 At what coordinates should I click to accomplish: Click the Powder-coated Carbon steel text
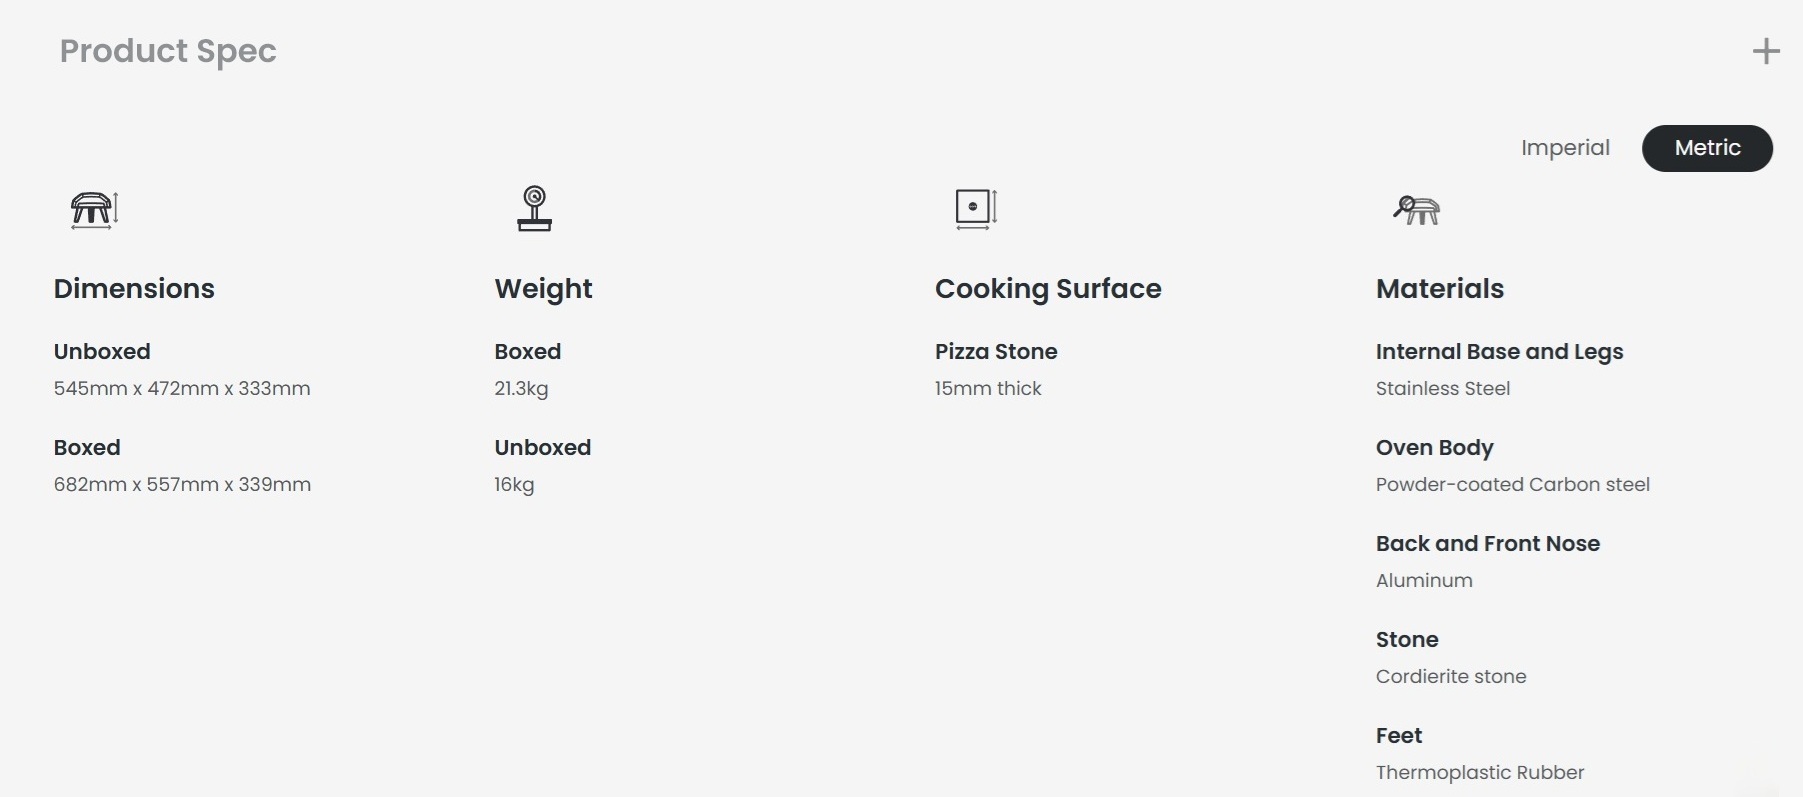[1513, 484]
